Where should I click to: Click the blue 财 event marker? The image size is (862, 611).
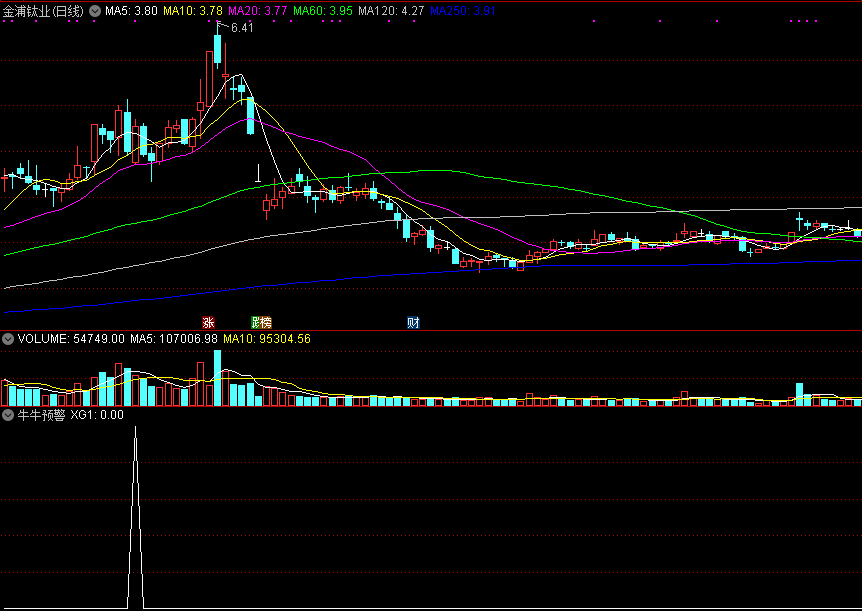click(x=413, y=322)
